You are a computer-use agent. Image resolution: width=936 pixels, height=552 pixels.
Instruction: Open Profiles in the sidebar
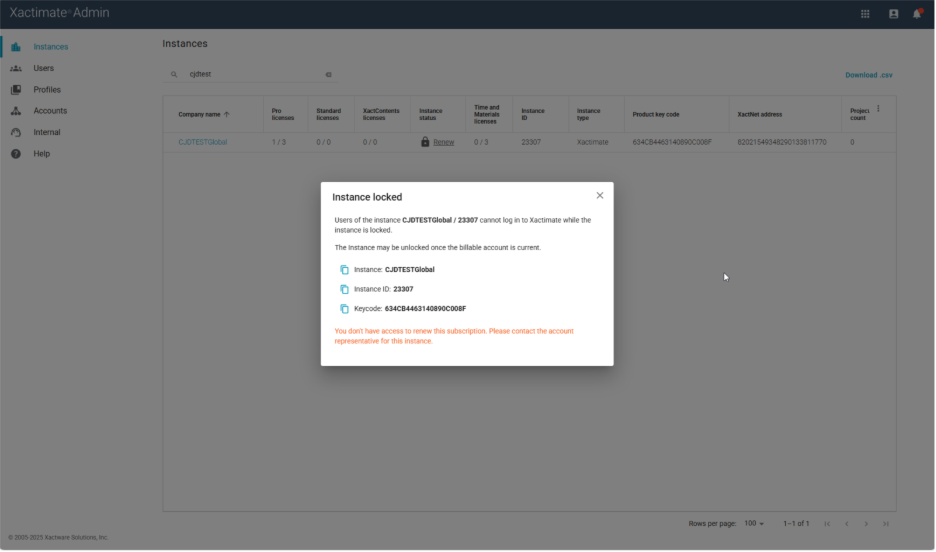(47, 90)
